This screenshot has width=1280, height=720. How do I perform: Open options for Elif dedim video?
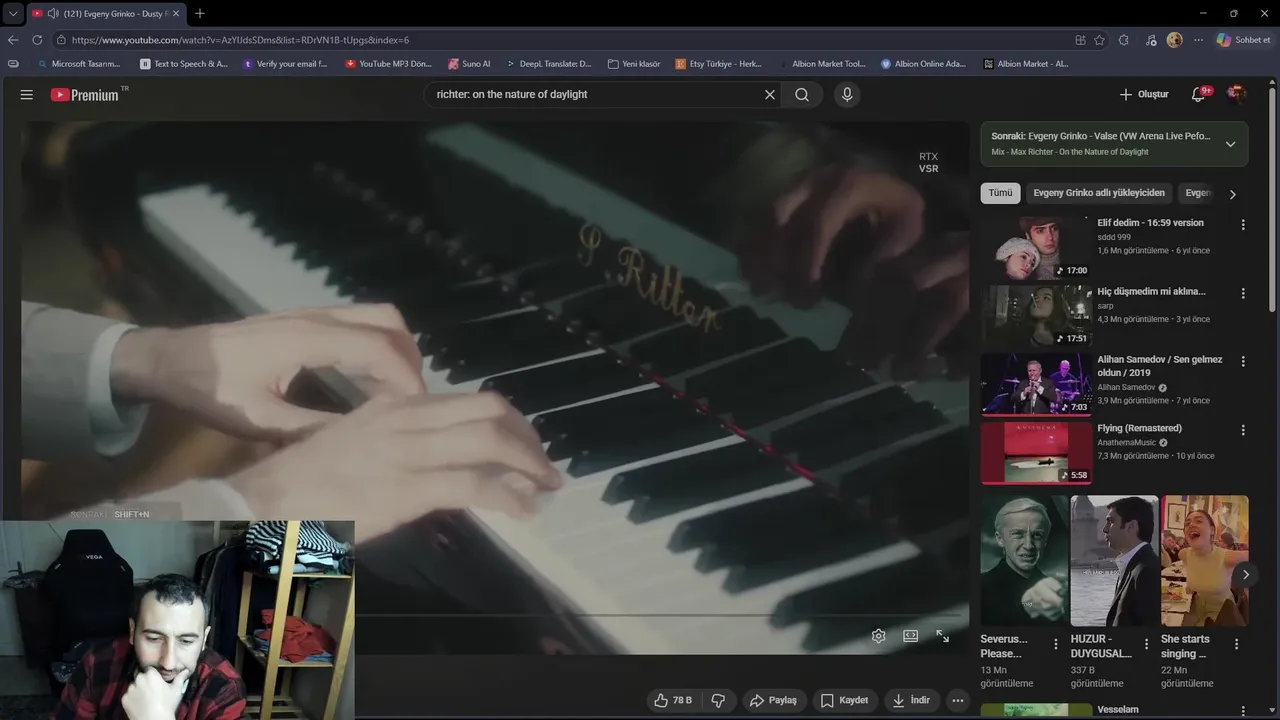(x=1243, y=225)
